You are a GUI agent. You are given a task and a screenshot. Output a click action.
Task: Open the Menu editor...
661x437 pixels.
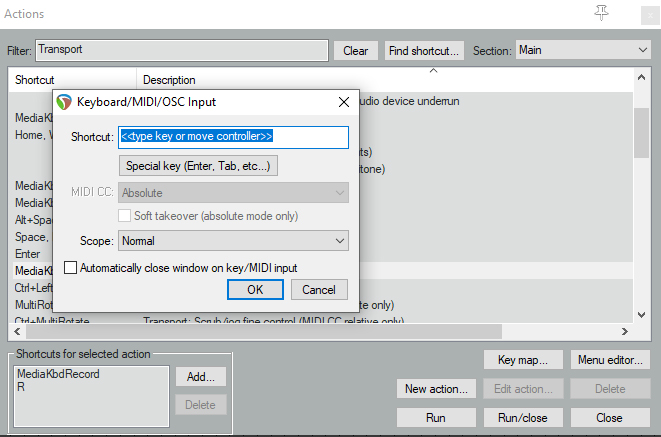[610, 360]
